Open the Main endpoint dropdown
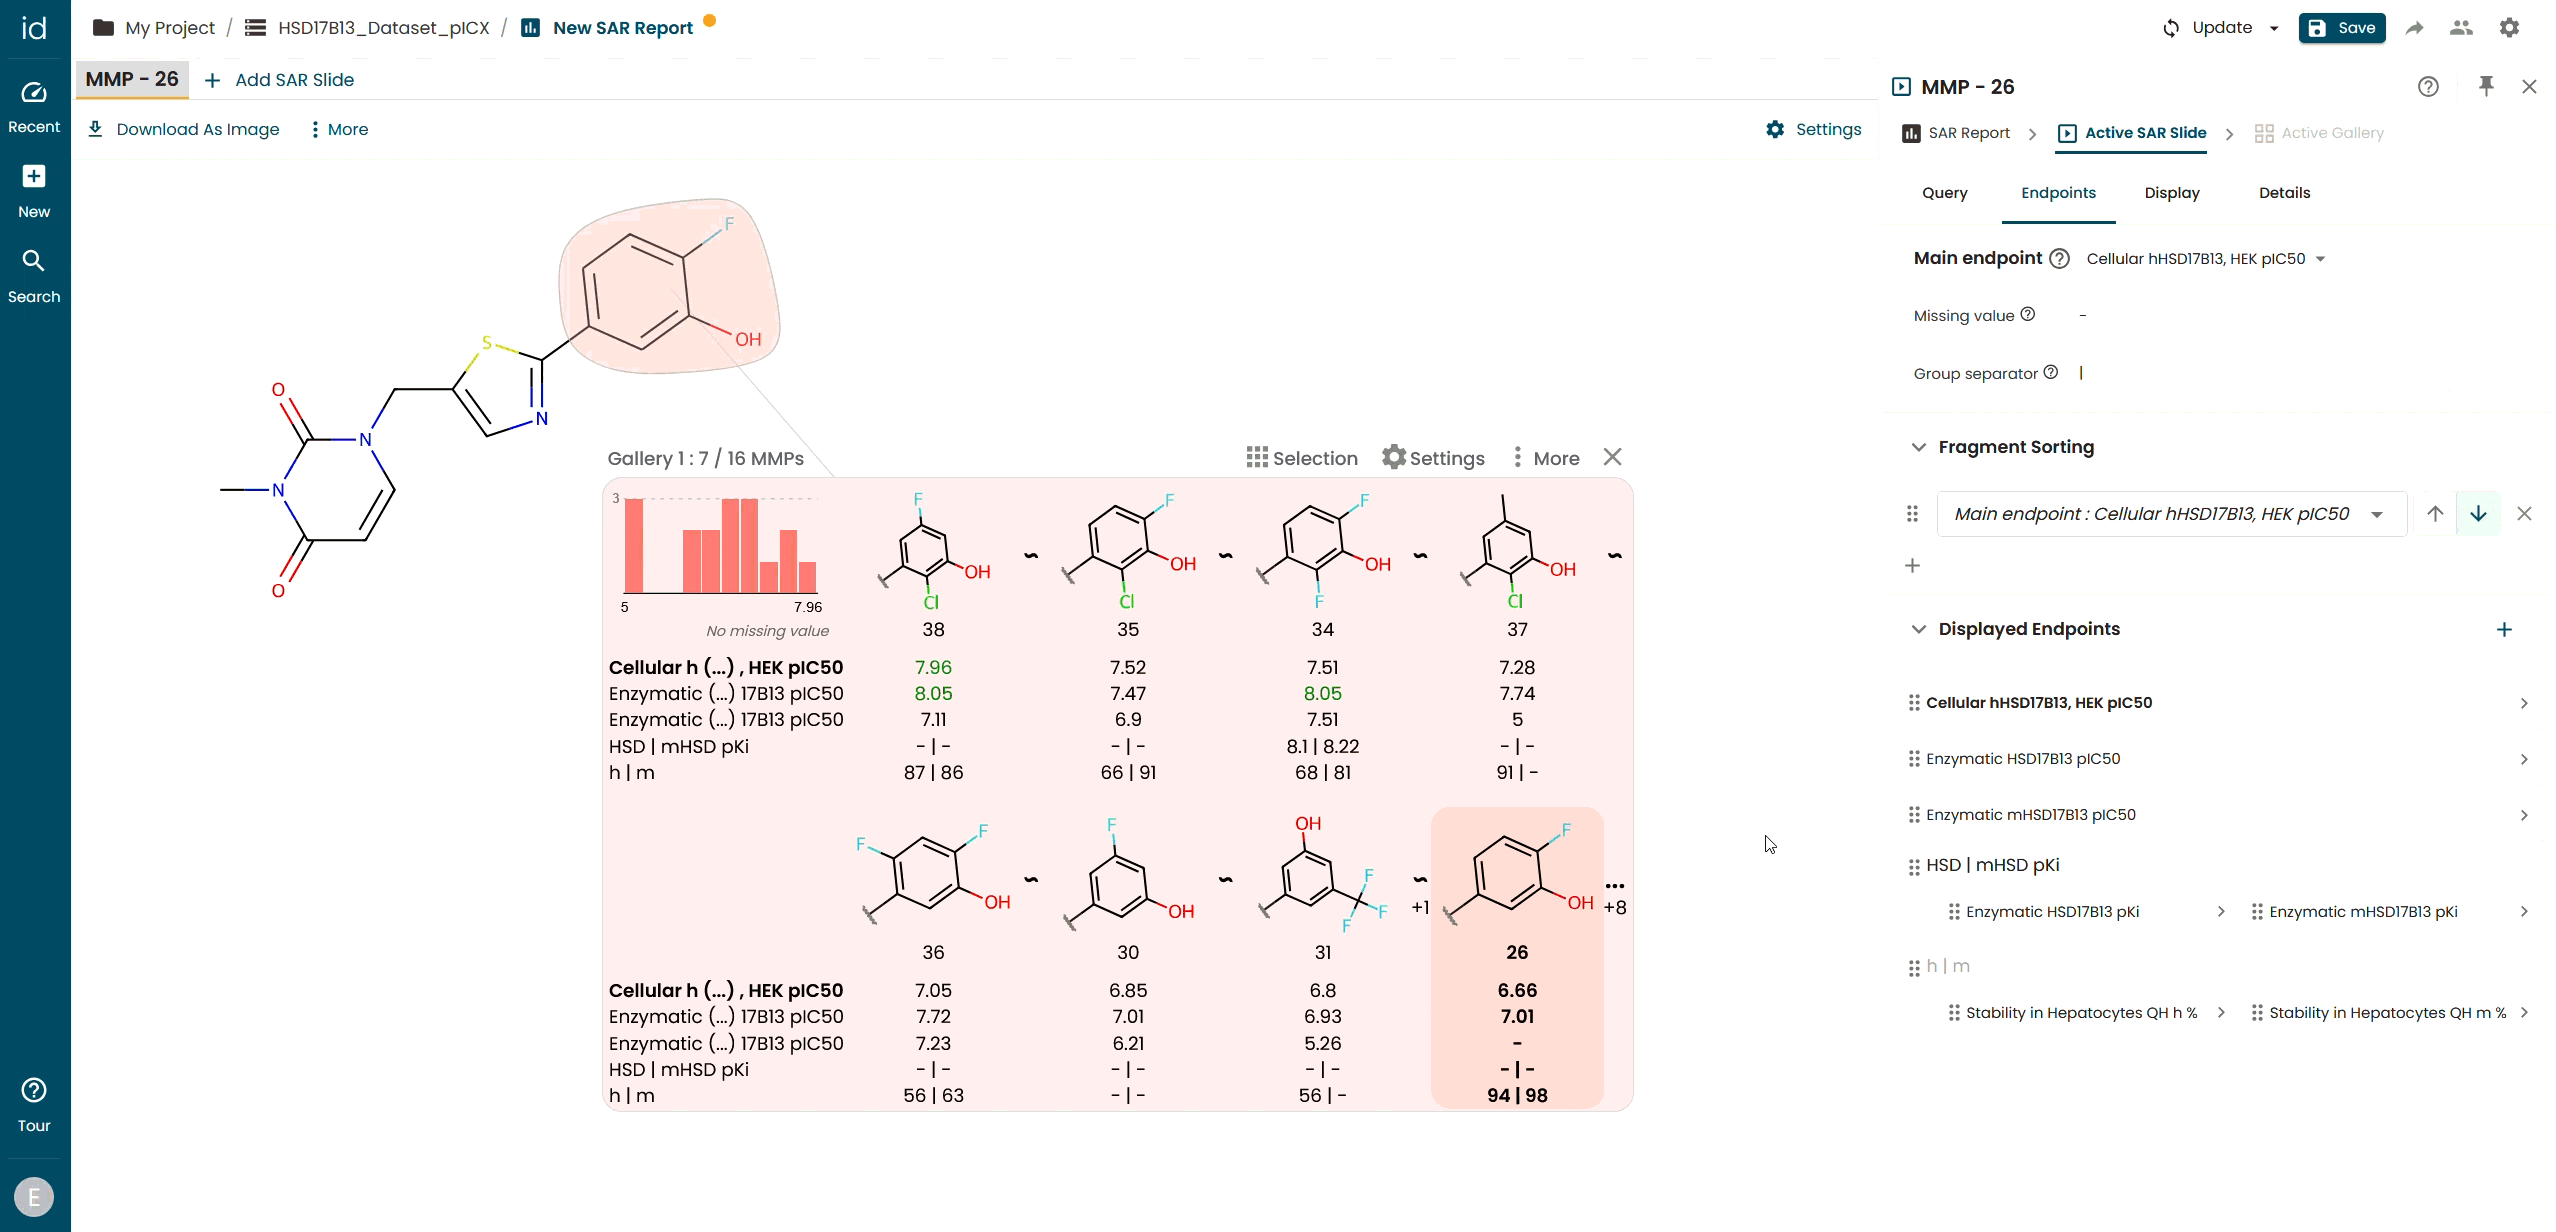This screenshot has width=2556, height=1232. click(2205, 259)
